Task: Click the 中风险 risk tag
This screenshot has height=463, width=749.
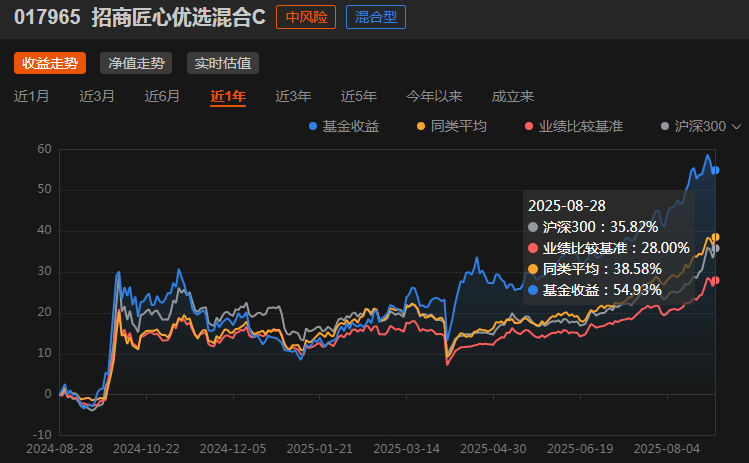Action: point(306,17)
